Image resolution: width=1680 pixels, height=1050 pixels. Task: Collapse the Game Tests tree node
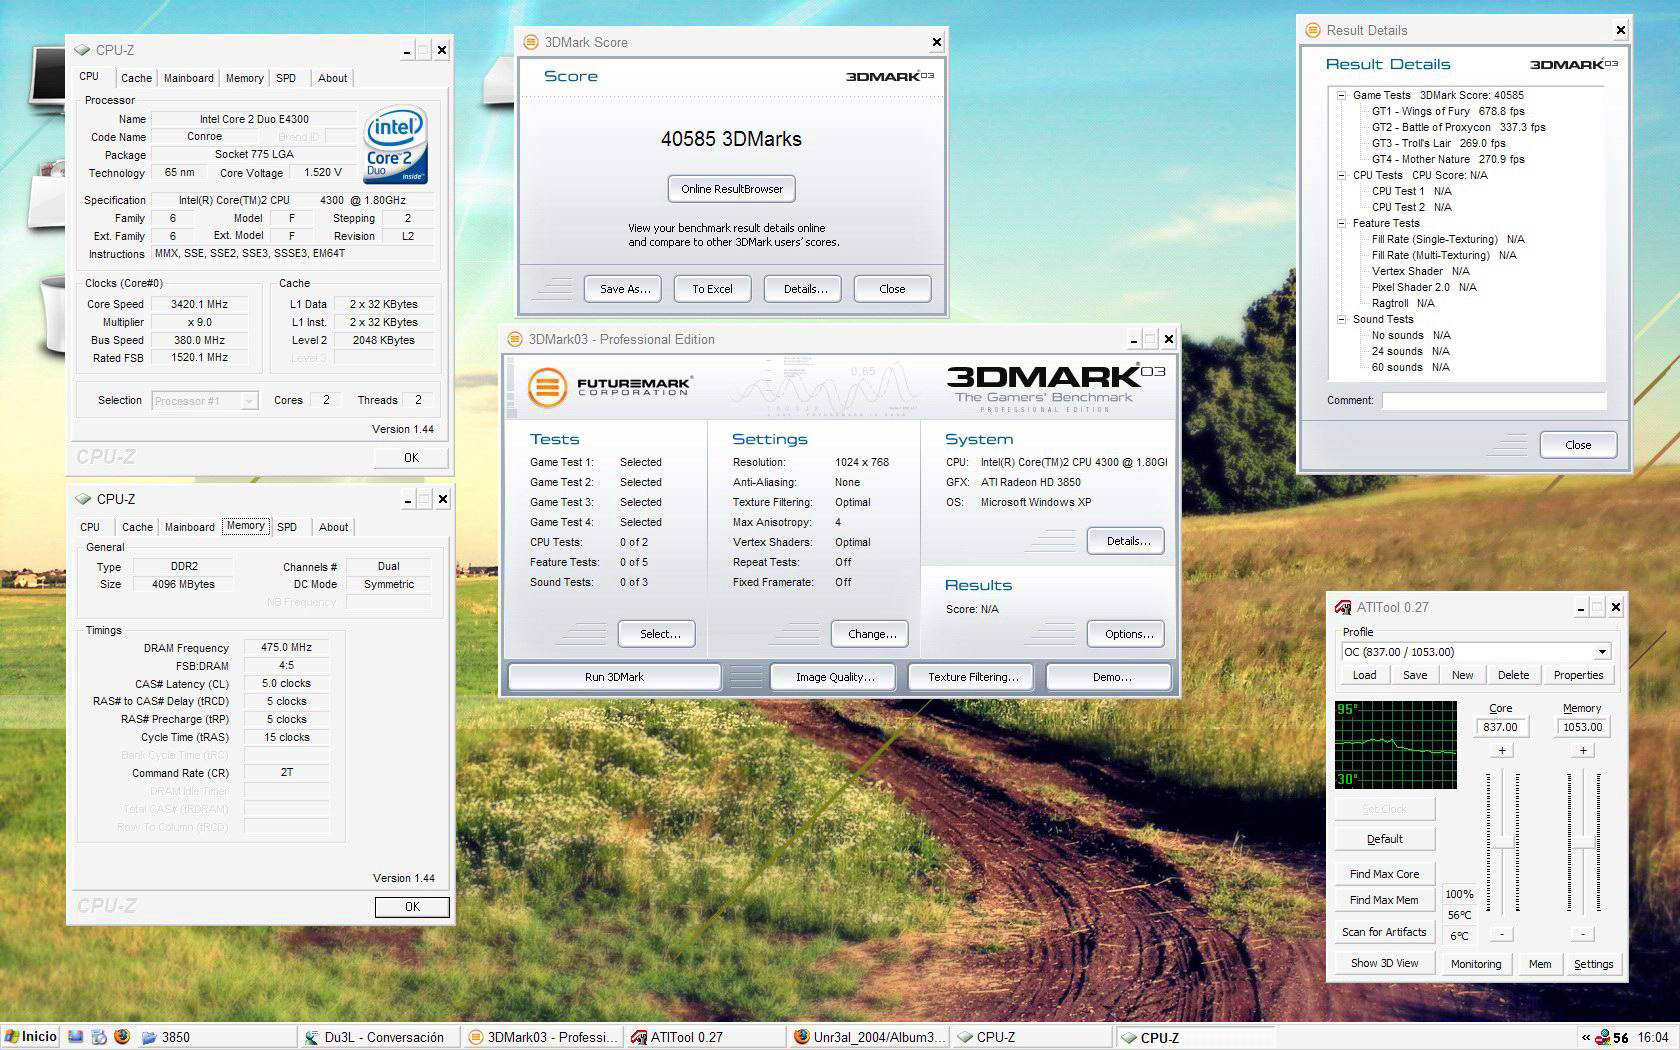1341,95
